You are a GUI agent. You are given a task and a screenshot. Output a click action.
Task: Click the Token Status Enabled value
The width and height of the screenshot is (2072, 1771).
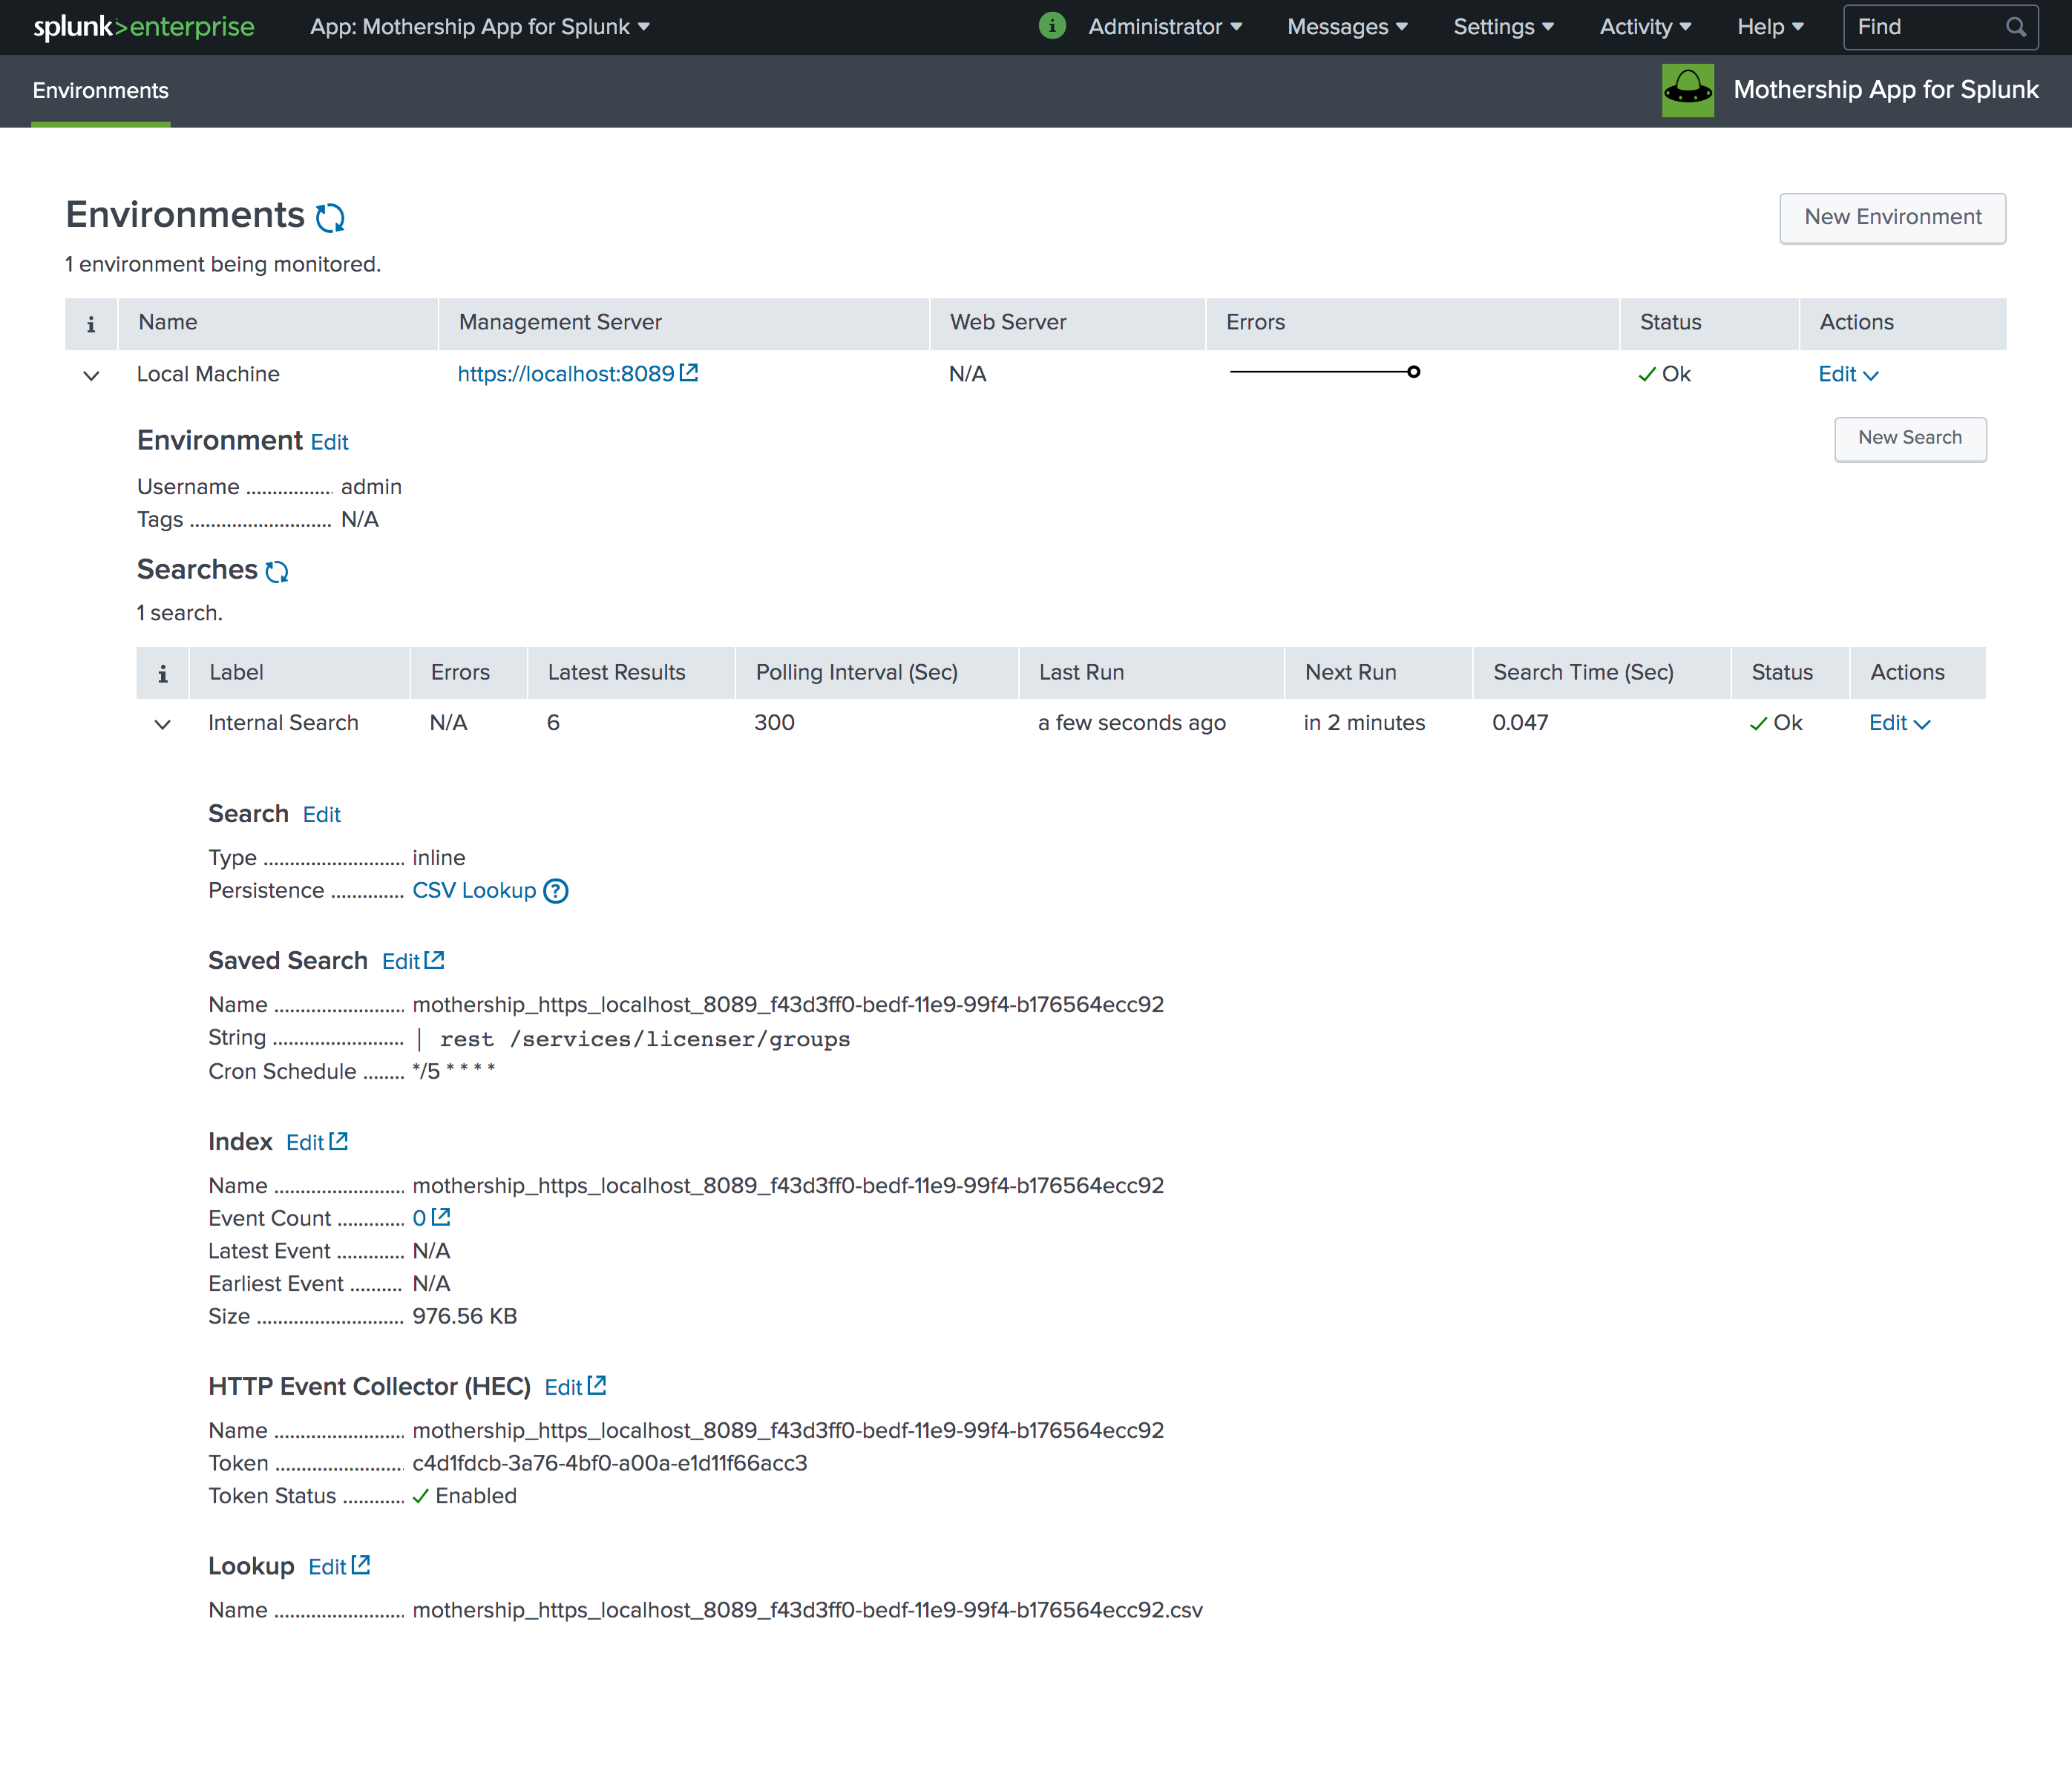464,1496
